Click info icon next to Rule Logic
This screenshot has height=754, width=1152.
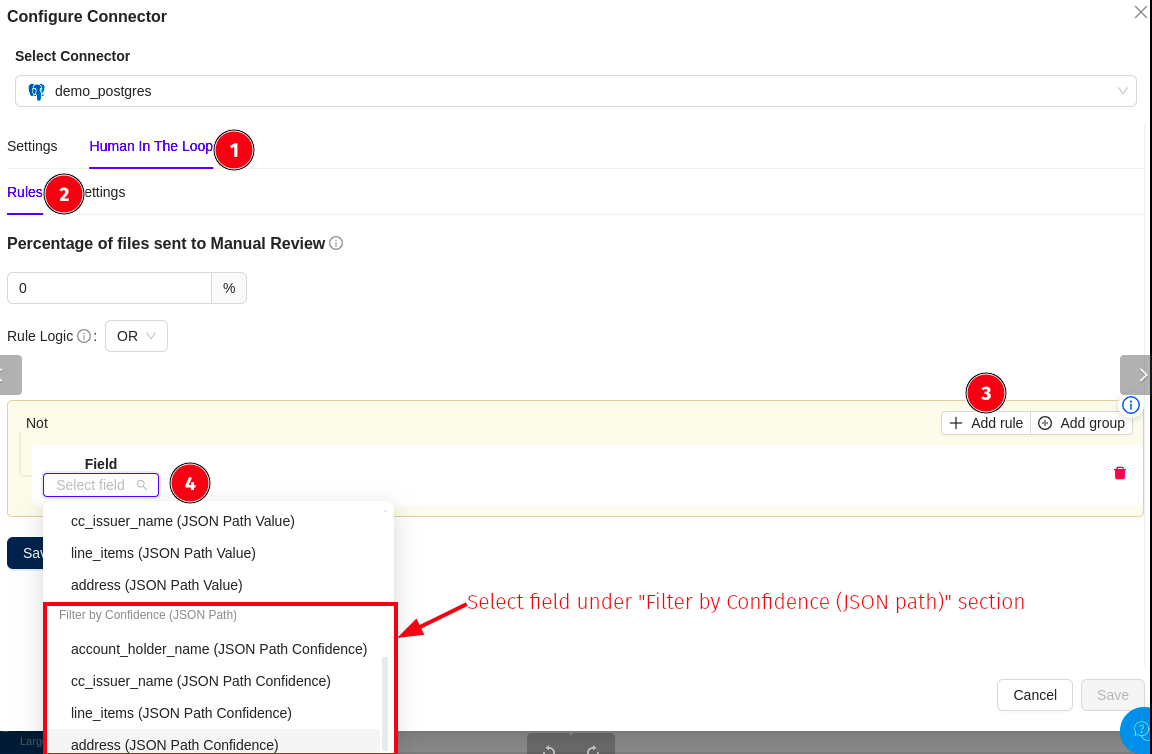coord(84,336)
